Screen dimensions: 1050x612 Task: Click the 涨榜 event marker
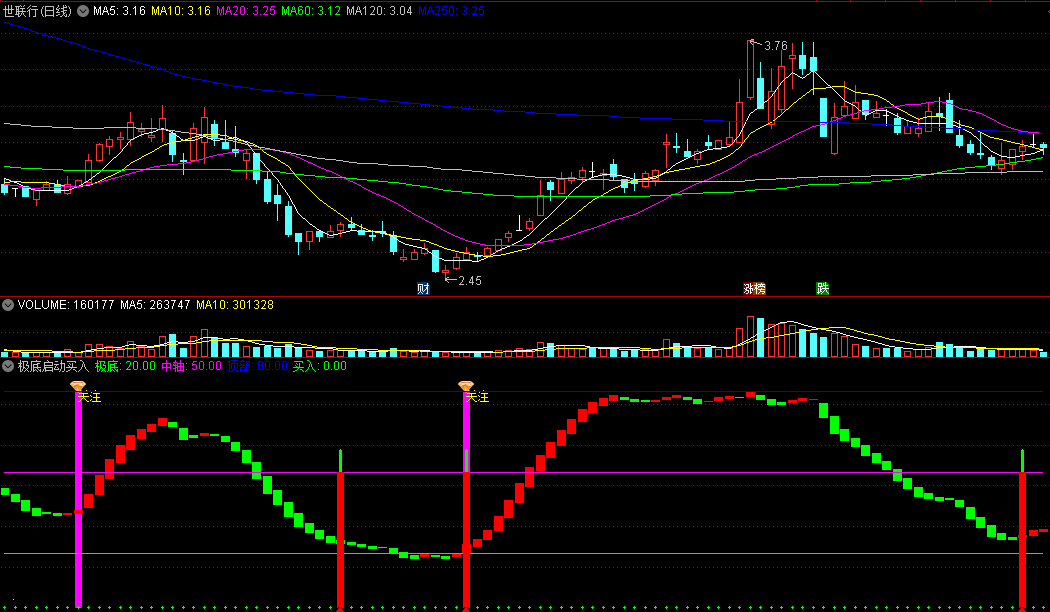coord(755,289)
